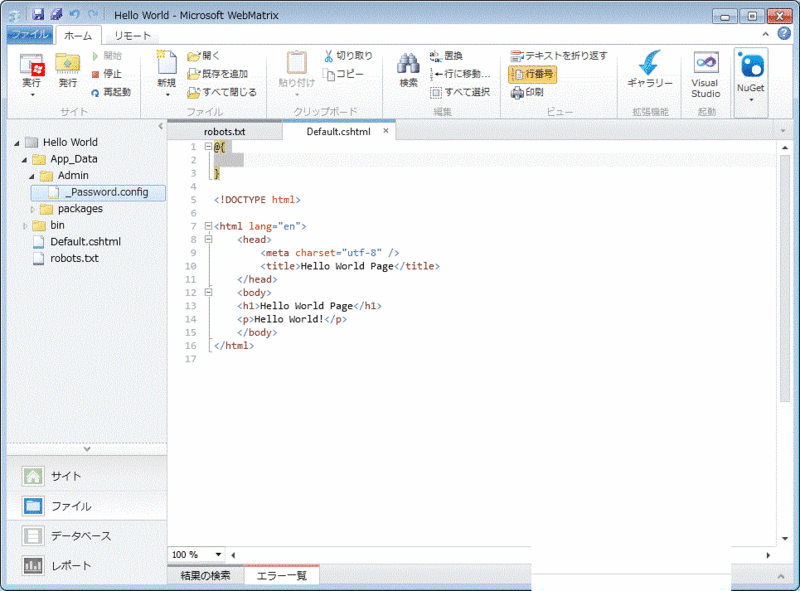Screen dimensions: 800x591
Task: Collapse the App_Data folder
Action: [26, 158]
